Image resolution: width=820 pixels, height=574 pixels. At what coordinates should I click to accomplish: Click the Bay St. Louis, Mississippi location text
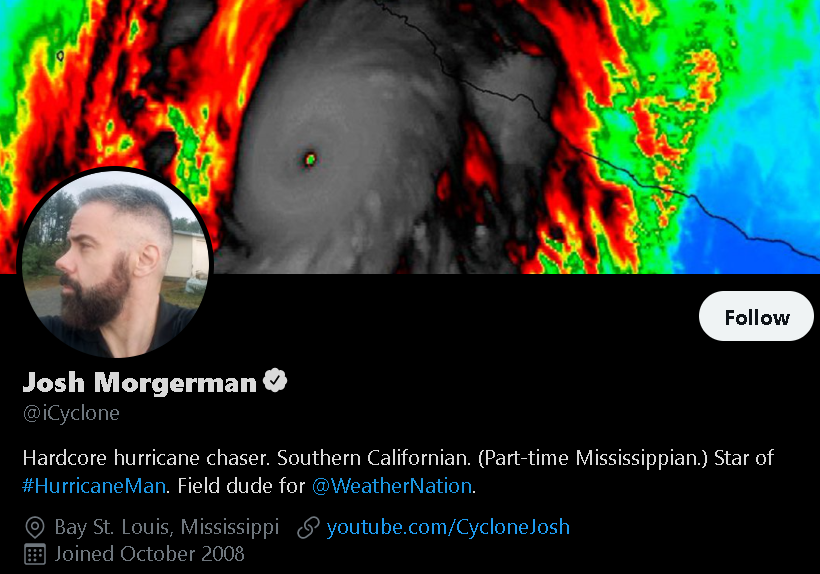click(x=167, y=527)
